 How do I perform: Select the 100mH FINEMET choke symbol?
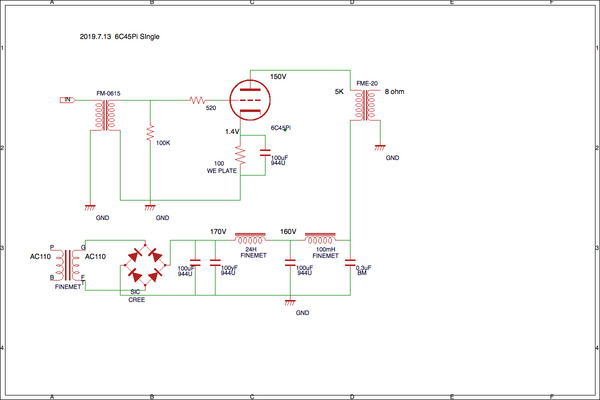coord(320,238)
